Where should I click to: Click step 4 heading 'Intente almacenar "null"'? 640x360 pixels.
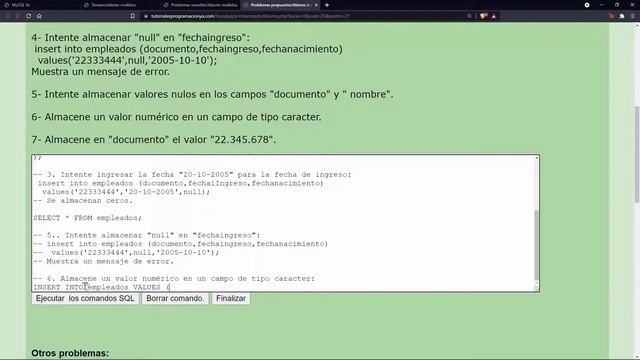click(140, 38)
